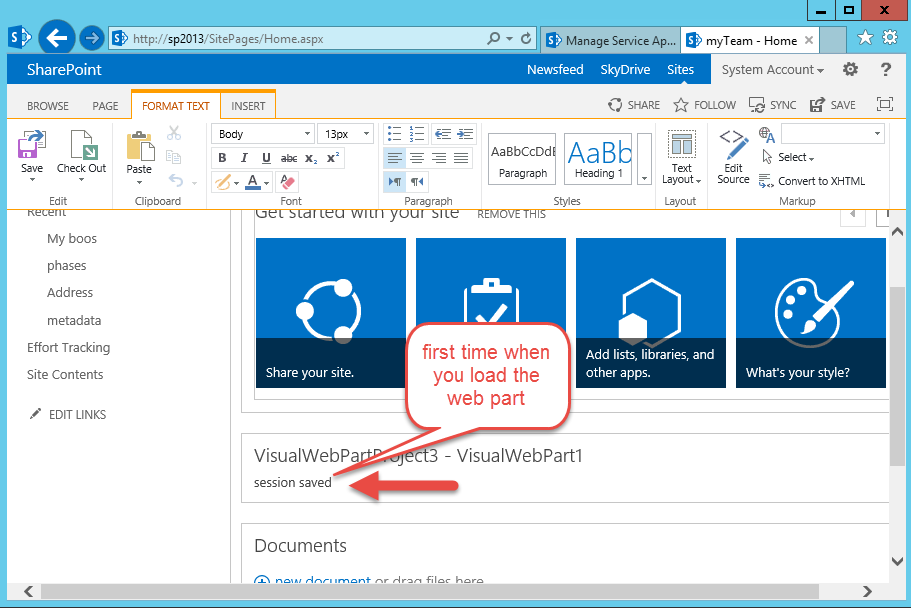Click the Help question mark icon
911x608 pixels.
coord(885,69)
